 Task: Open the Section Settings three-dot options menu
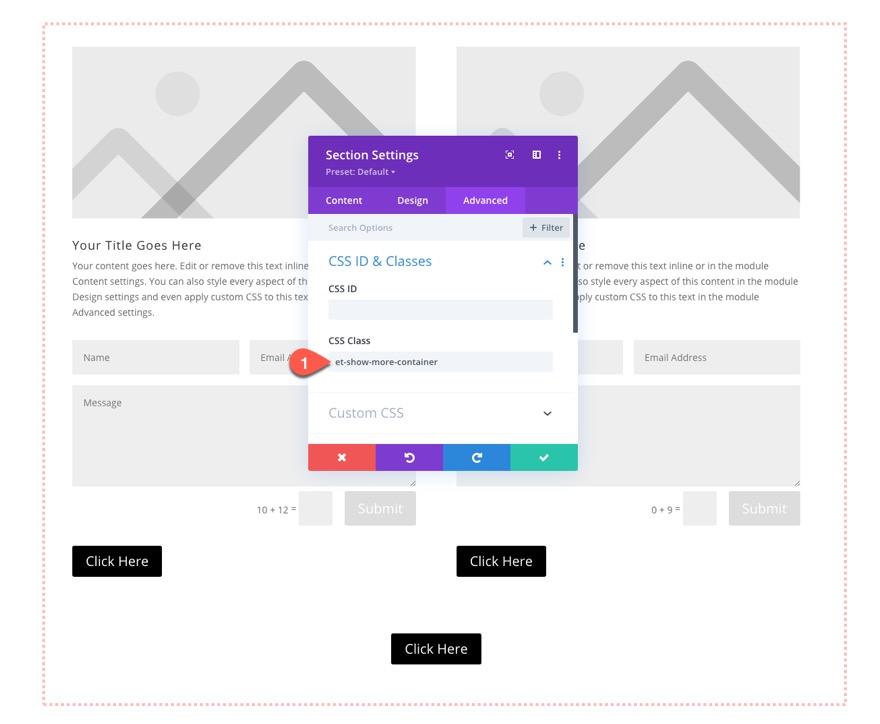pyautogui.click(x=559, y=155)
